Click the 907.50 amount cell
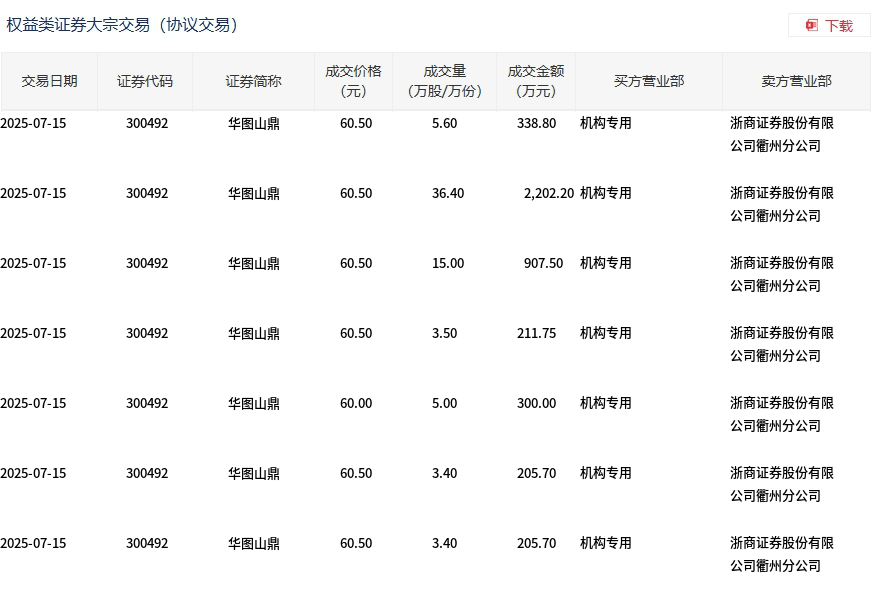The image size is (872, 602). pos(543,264)
